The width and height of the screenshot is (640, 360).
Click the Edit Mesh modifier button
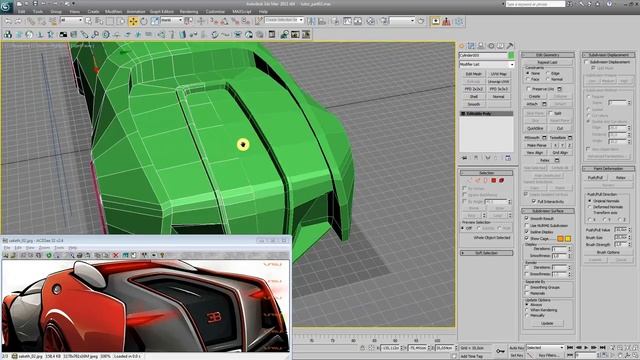coord(473,74)
